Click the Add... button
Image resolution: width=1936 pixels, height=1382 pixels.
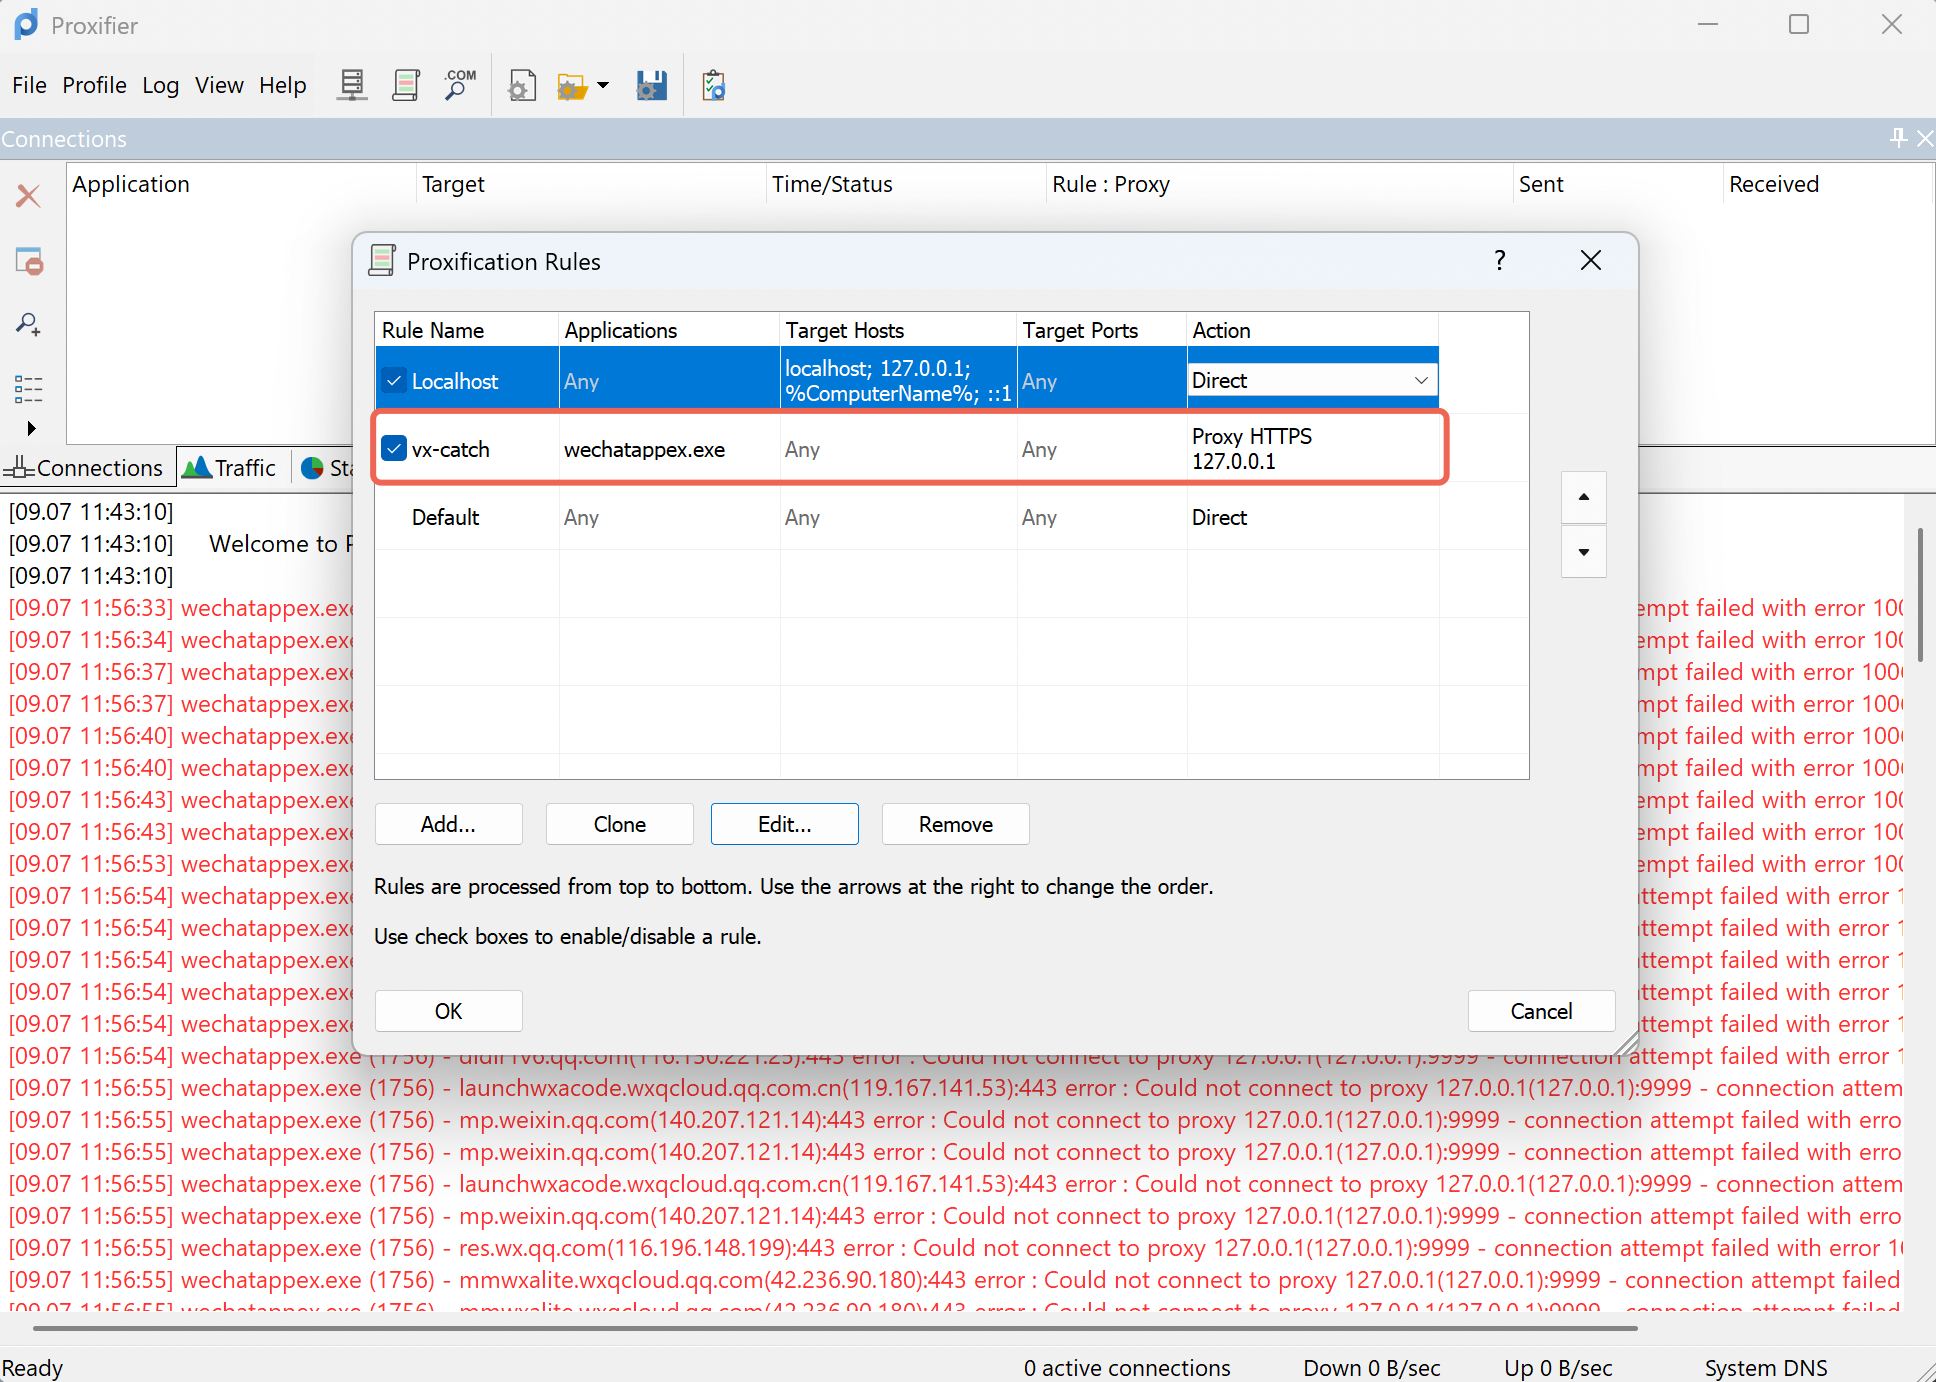click(448, 824)
